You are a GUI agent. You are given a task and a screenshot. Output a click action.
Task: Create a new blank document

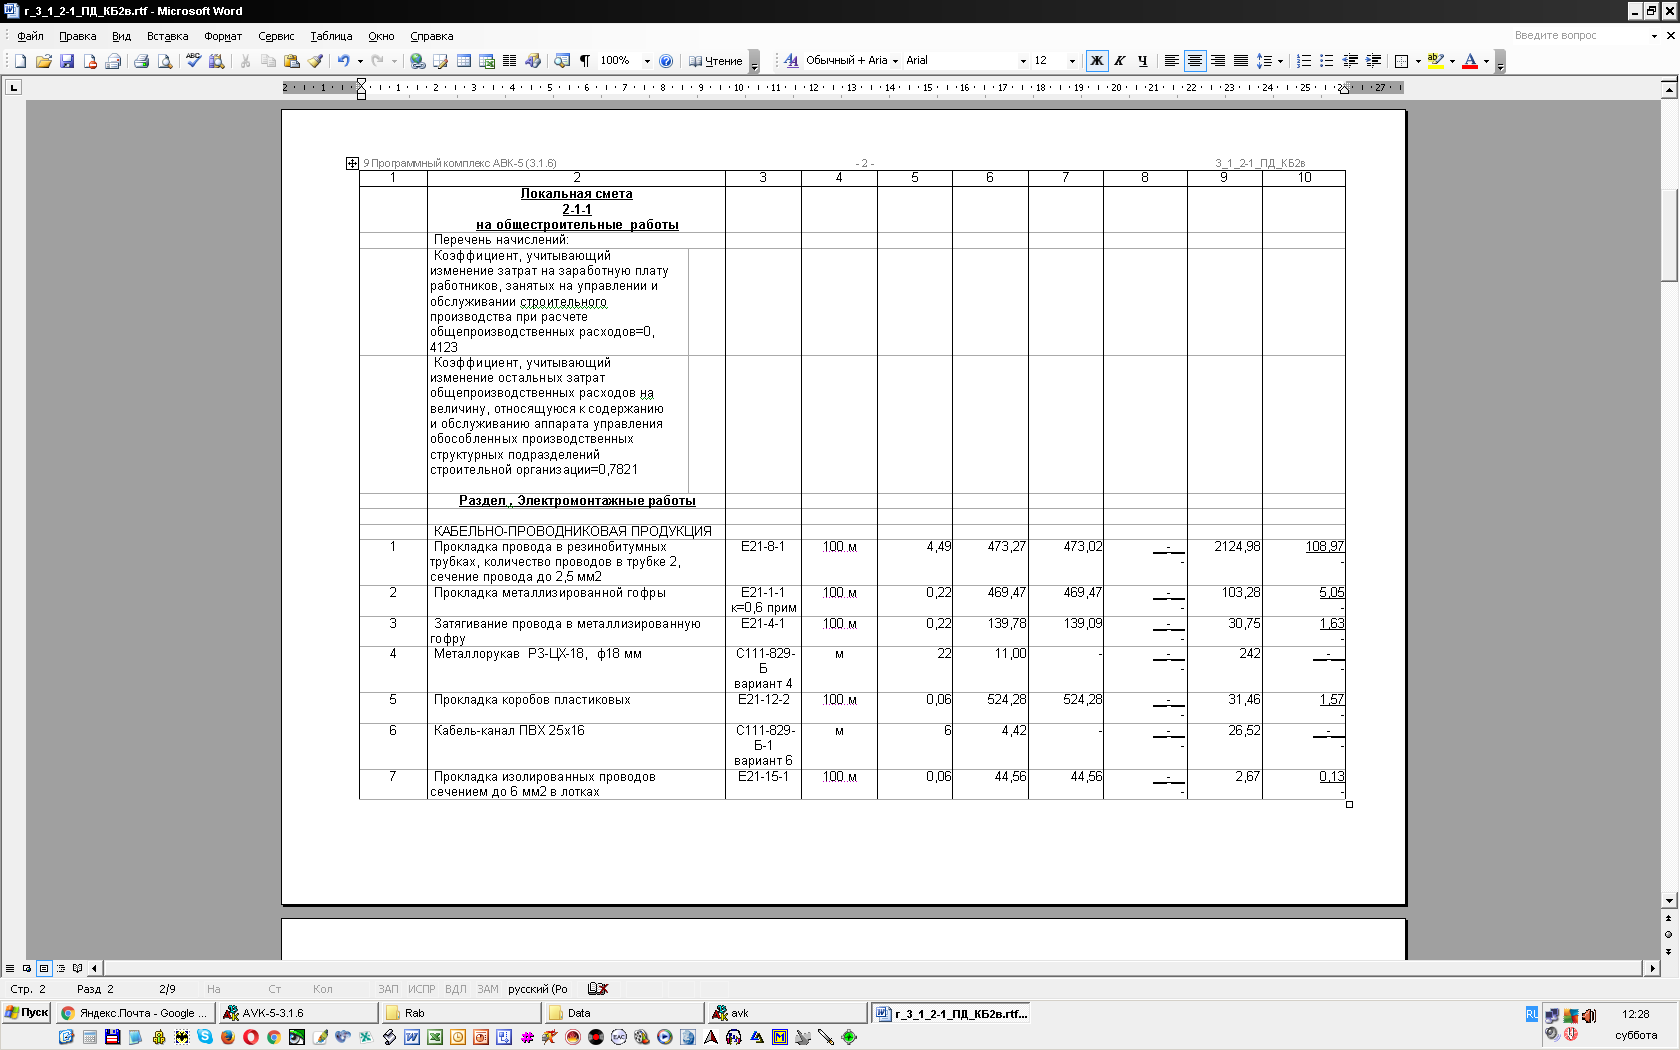(x=20, y=61)
